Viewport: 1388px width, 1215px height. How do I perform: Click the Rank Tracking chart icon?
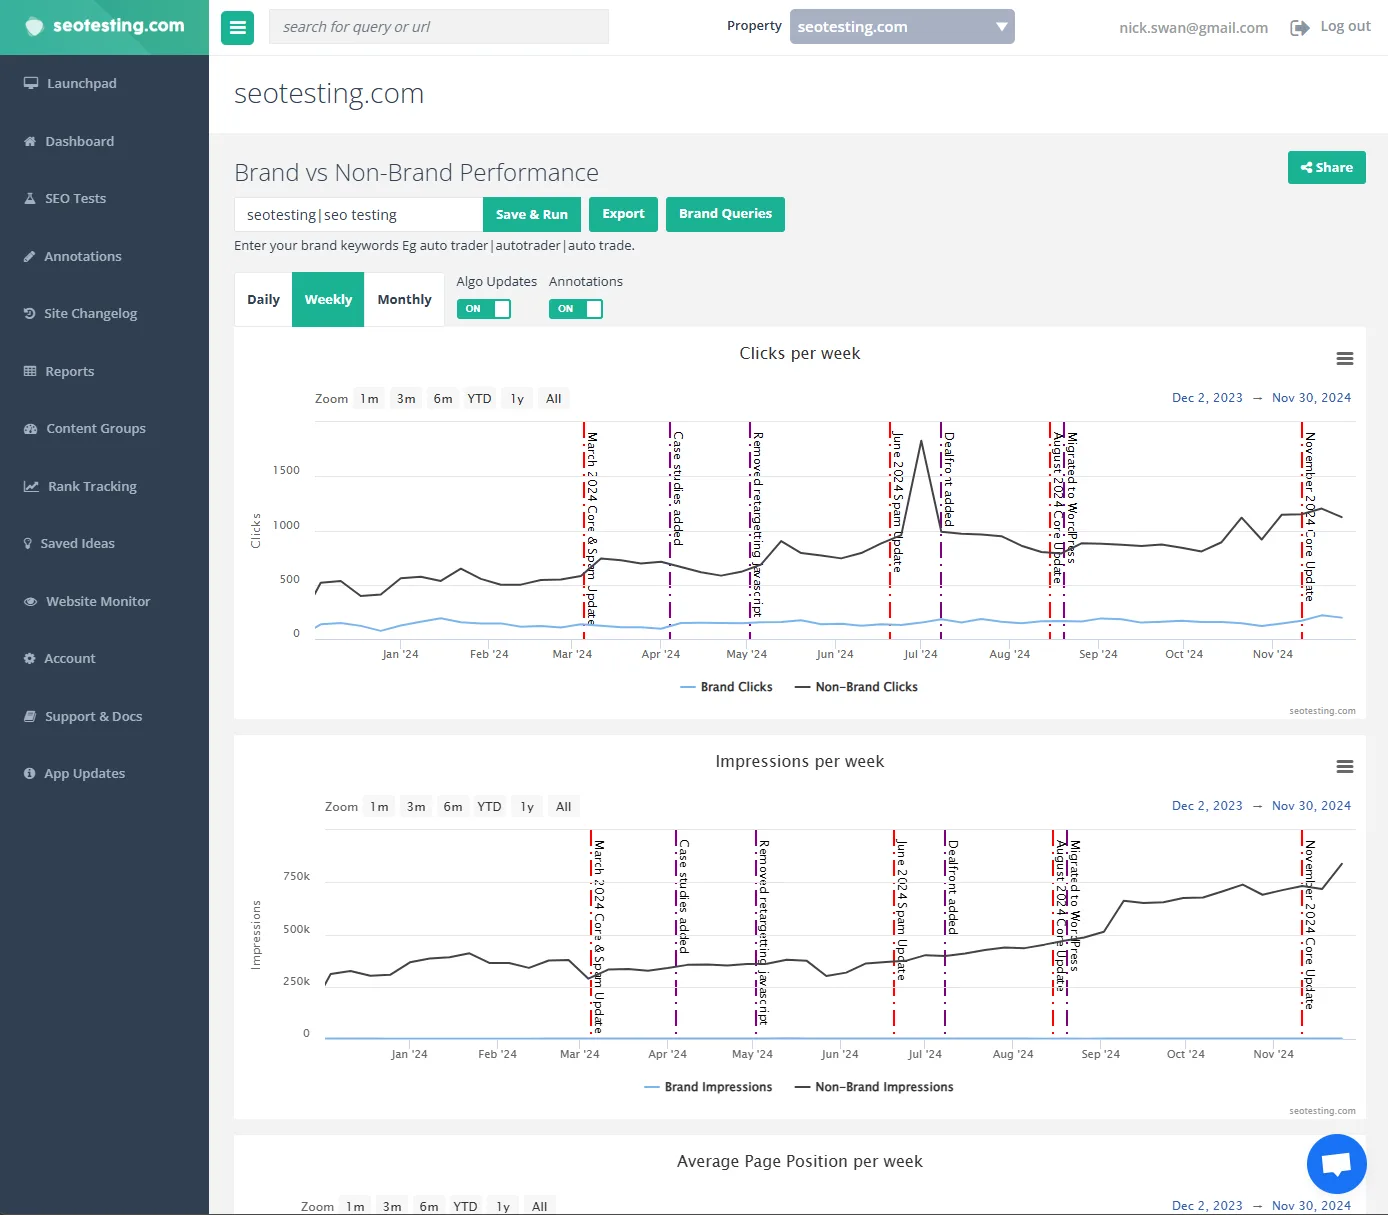click(31, 487)
